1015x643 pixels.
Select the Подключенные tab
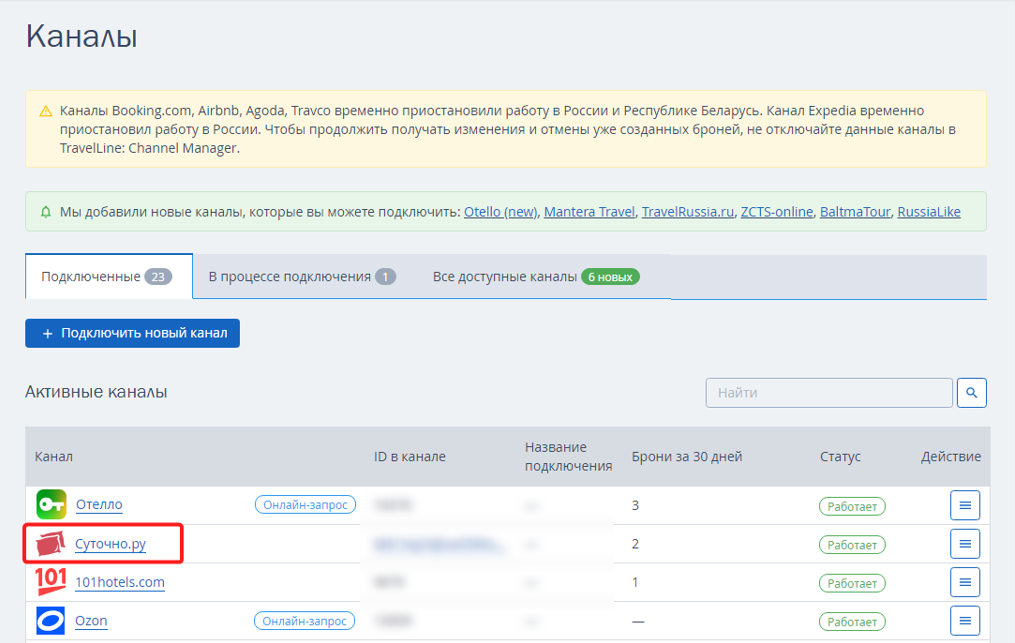[x=109, y=276]
